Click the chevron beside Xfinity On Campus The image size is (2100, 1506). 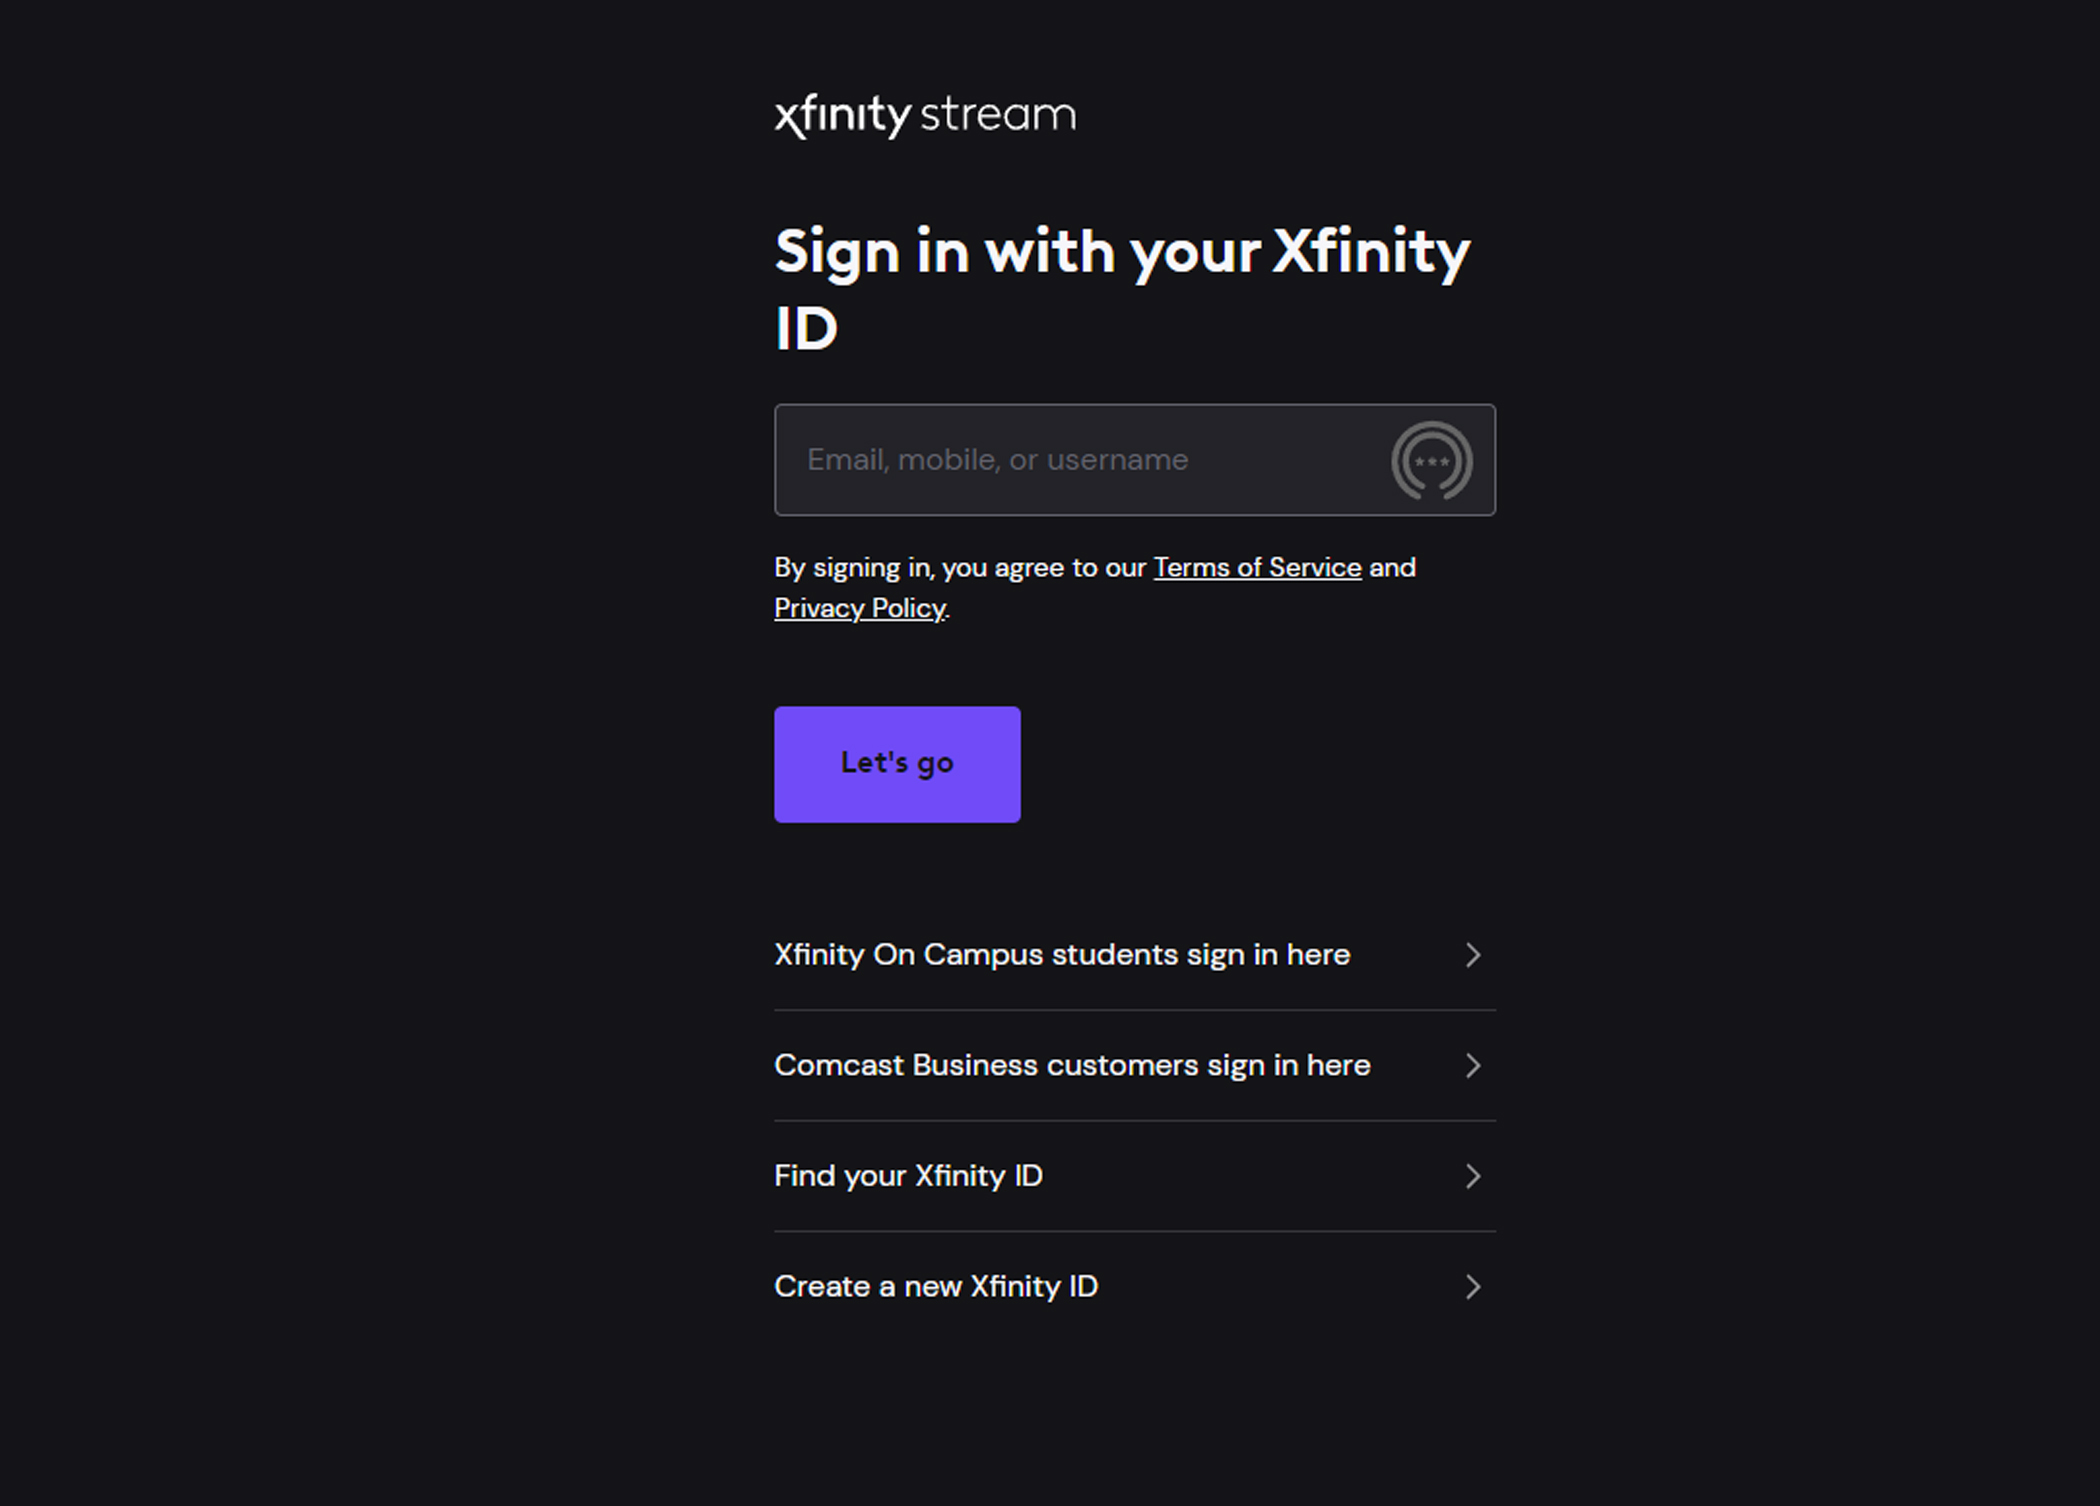[1472, 955]
